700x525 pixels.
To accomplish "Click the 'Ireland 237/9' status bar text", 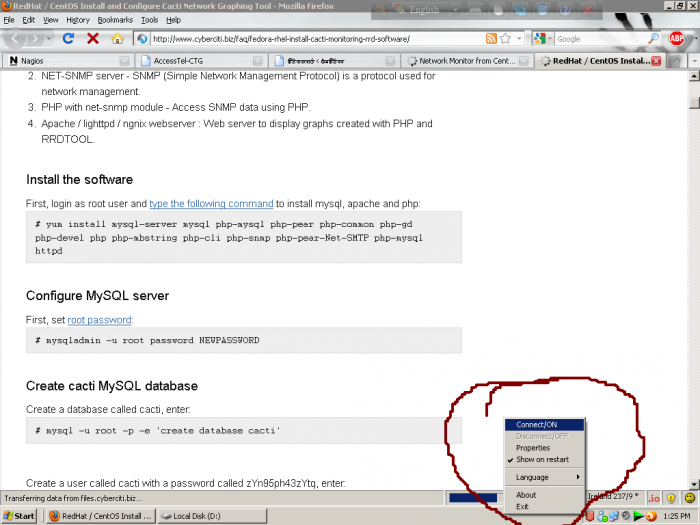I will click(614, 496).
